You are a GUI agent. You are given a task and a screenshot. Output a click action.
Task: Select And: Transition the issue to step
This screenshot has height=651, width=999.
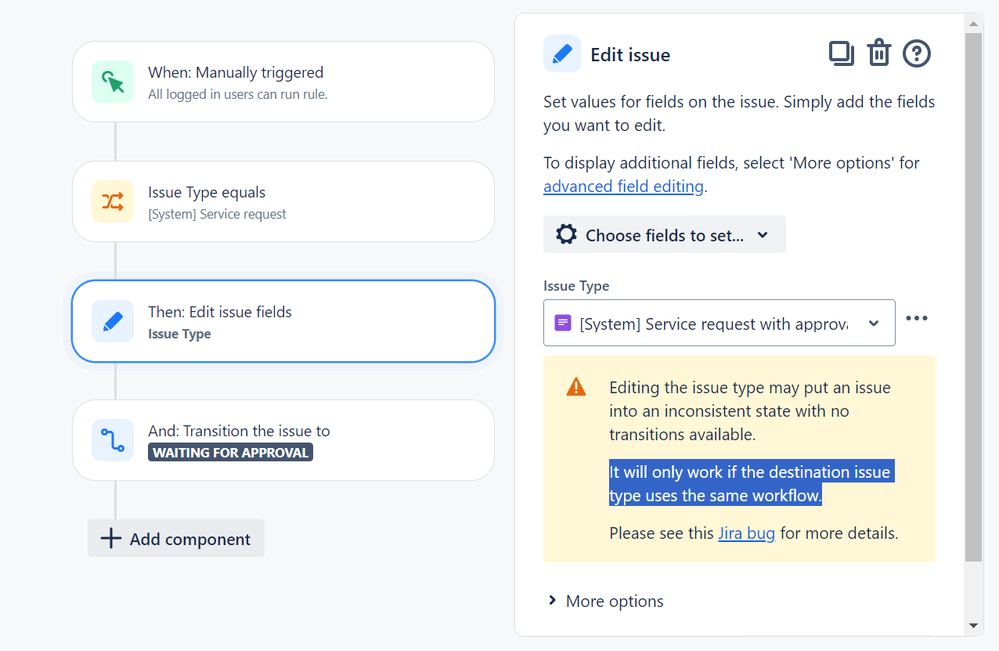(284, 440)
